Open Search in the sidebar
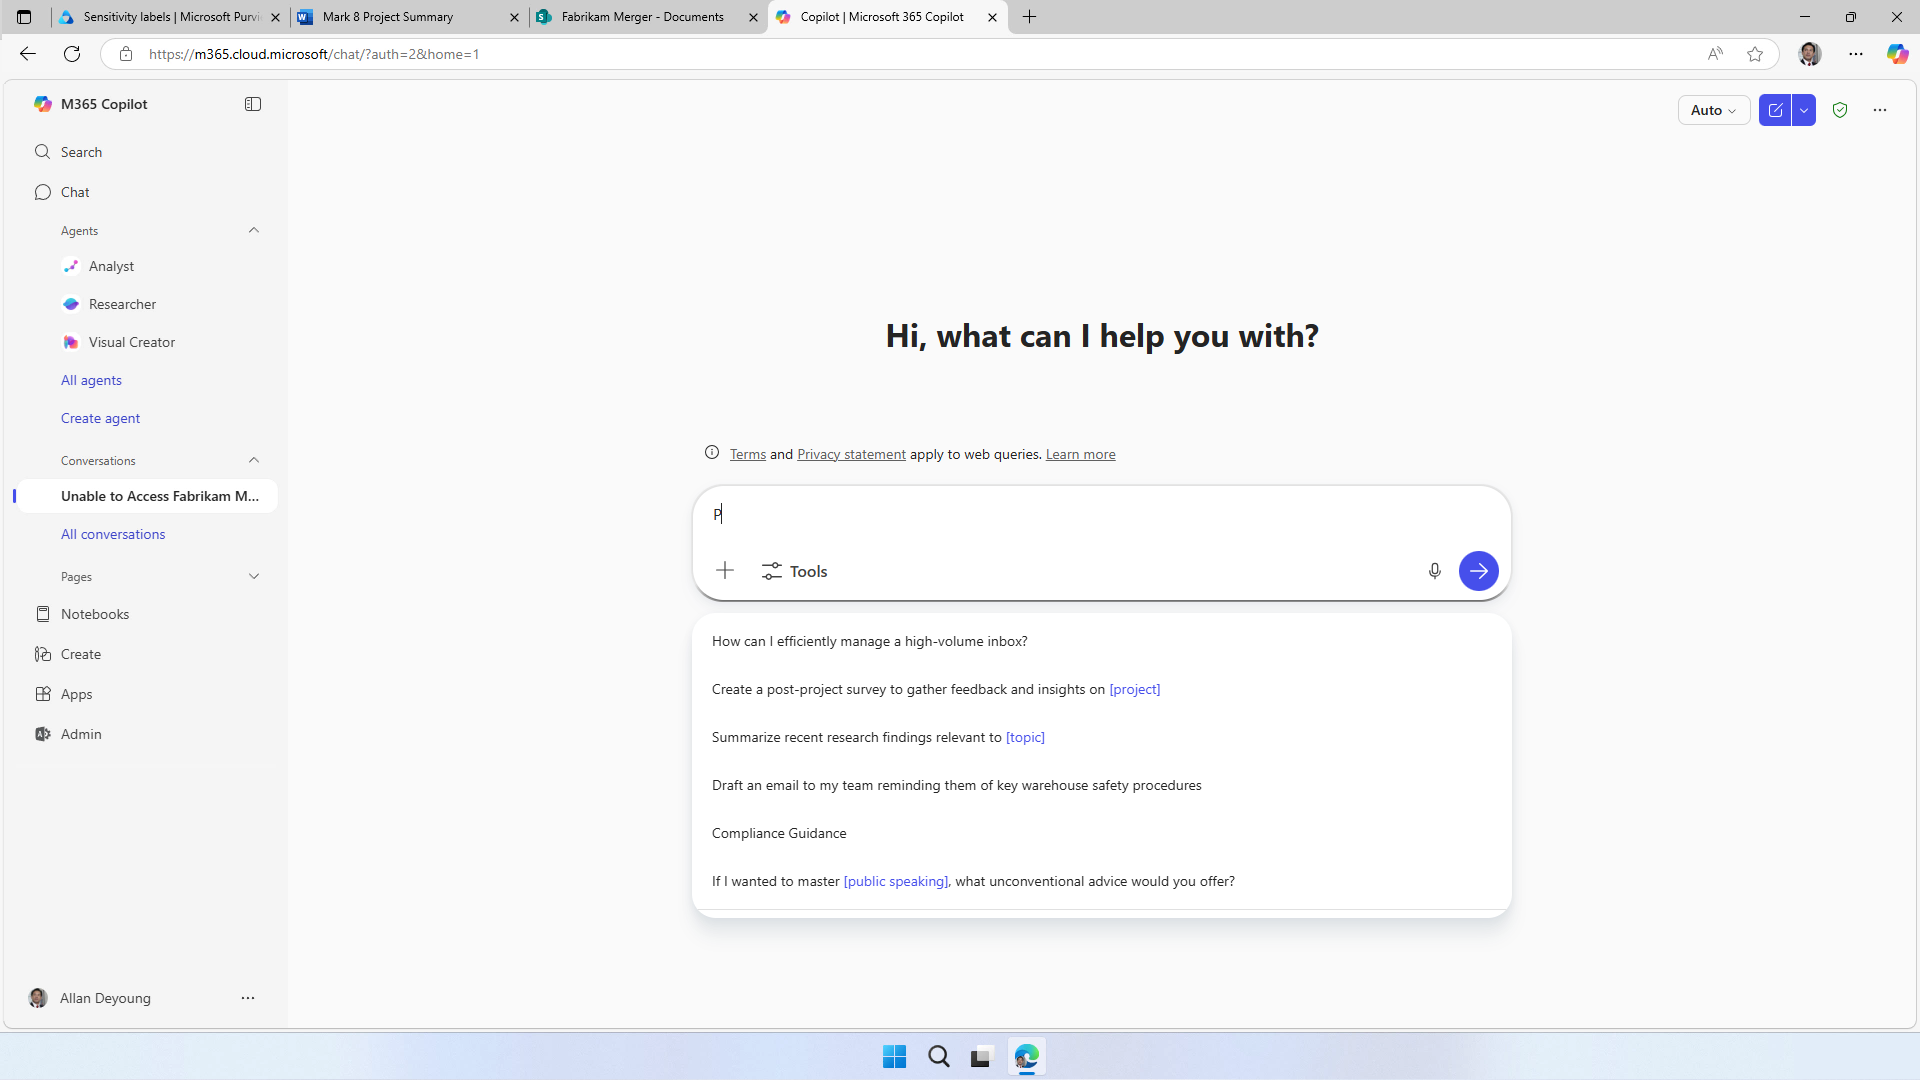The width and height of the screenshot is (1920, 1080). tap(145, 152)
